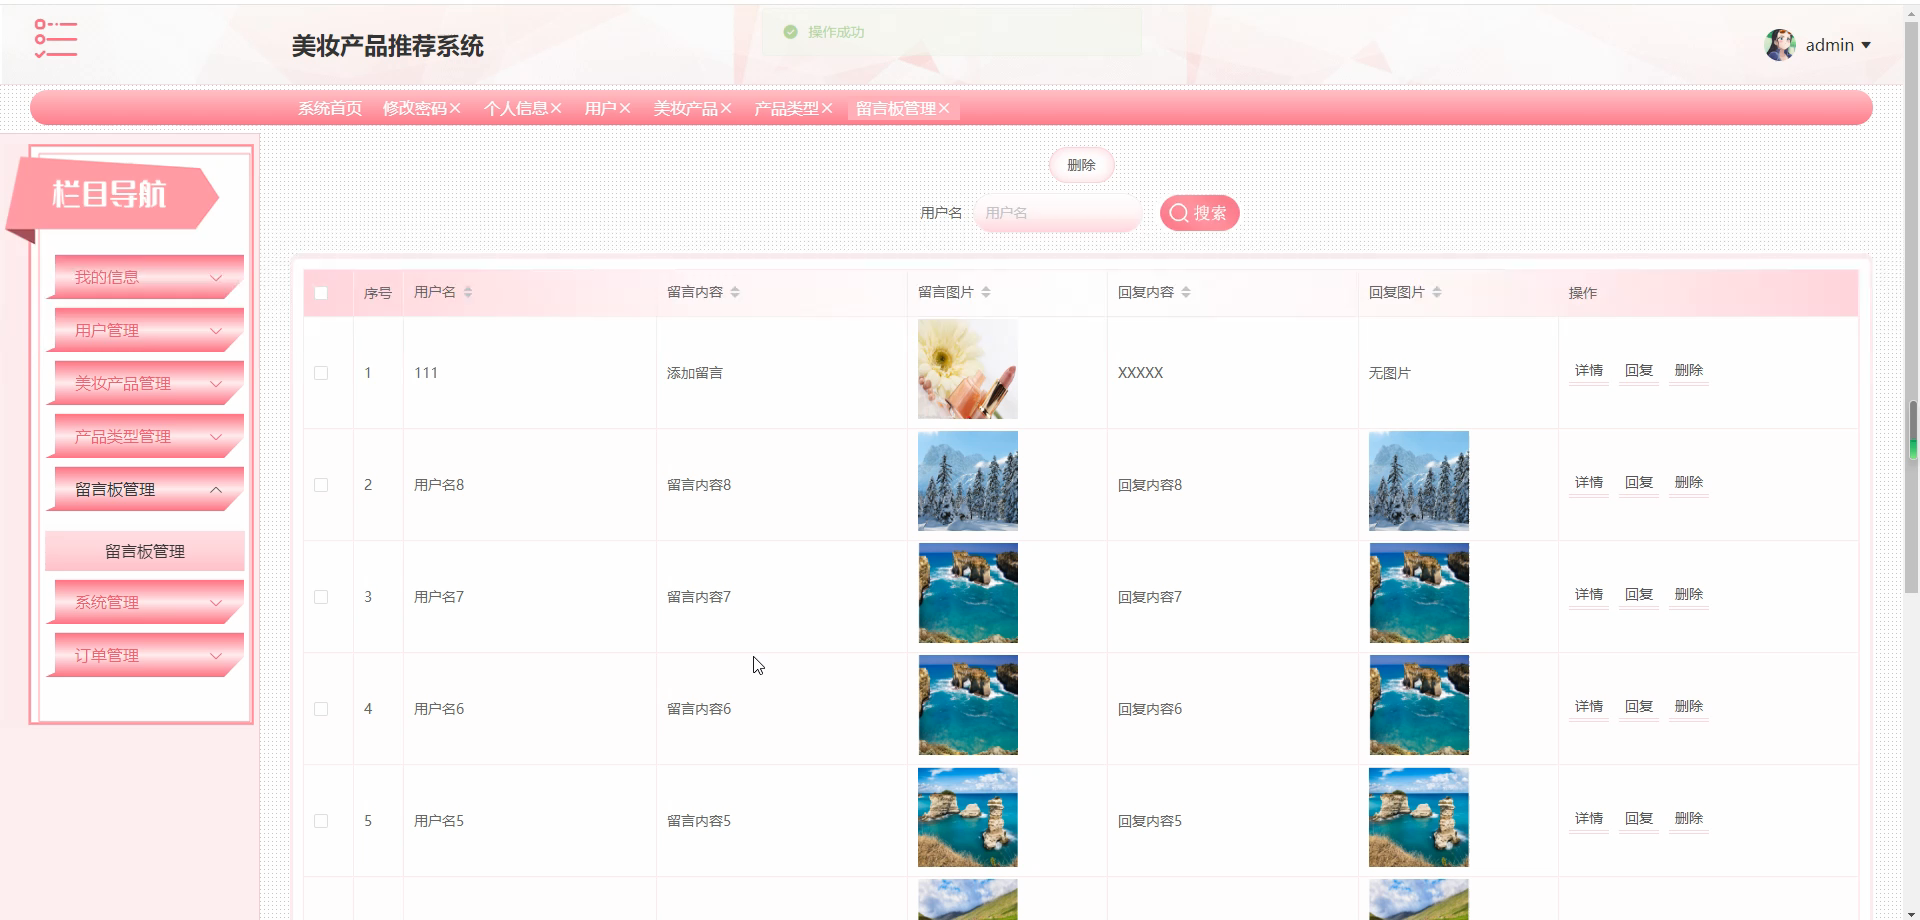Click the 美妆产品推荐系统 title
Image resolution: width=1920 pixels, height=920 pixels.
pyautogui.click(x=388, y=46)
